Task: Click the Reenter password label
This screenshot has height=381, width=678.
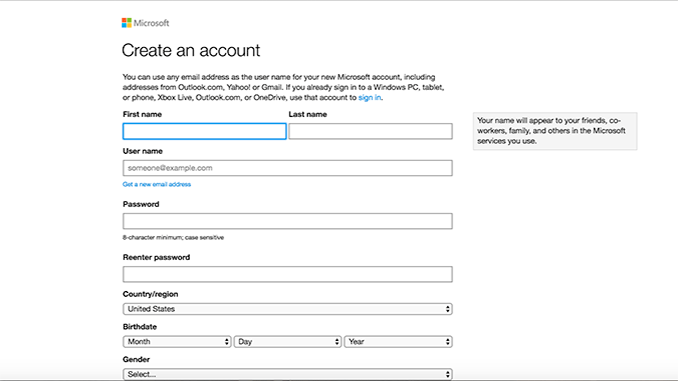Action: (157, 257)
